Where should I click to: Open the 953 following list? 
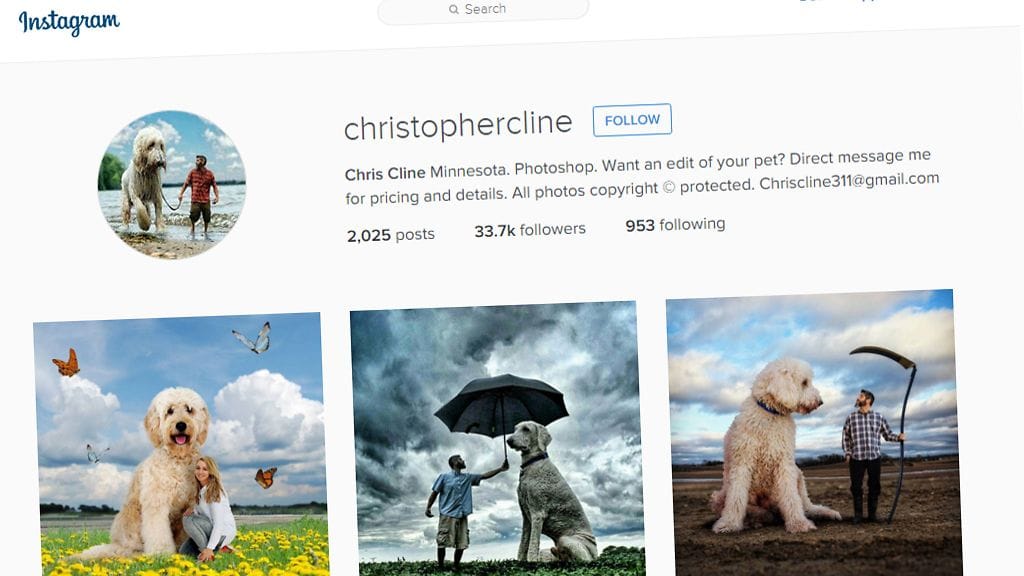click(675, 225)
